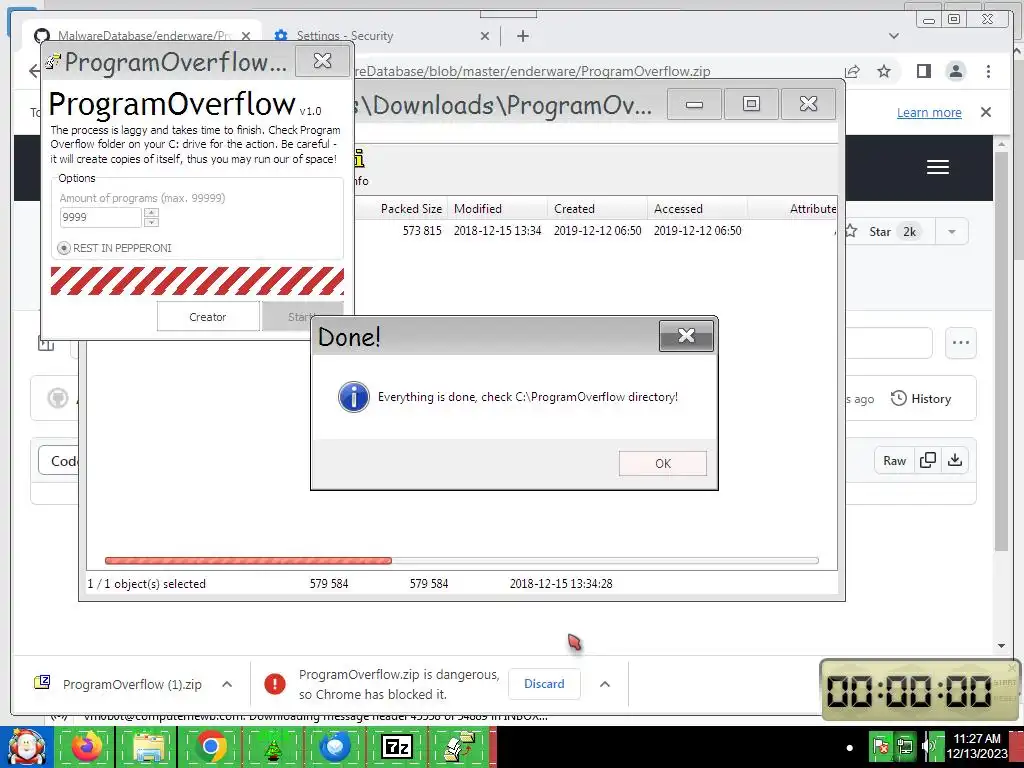Click the red dangerous download warning icon
This screenshot has width=1024, height=768.
click(275, 684)
